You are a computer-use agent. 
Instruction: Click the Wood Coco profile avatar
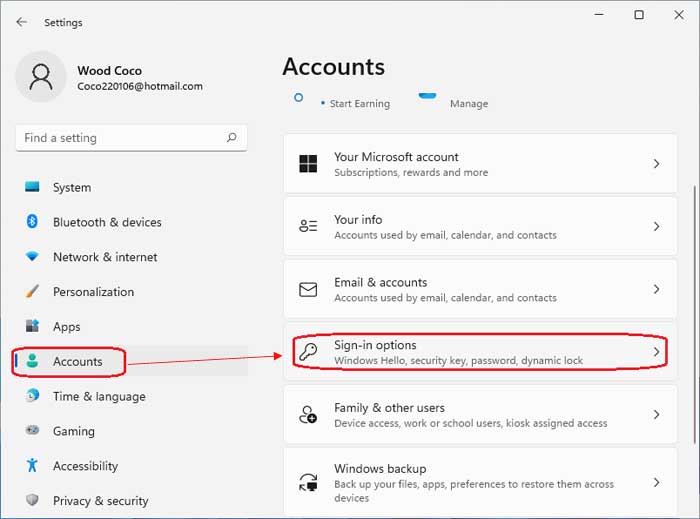point(41,77)
